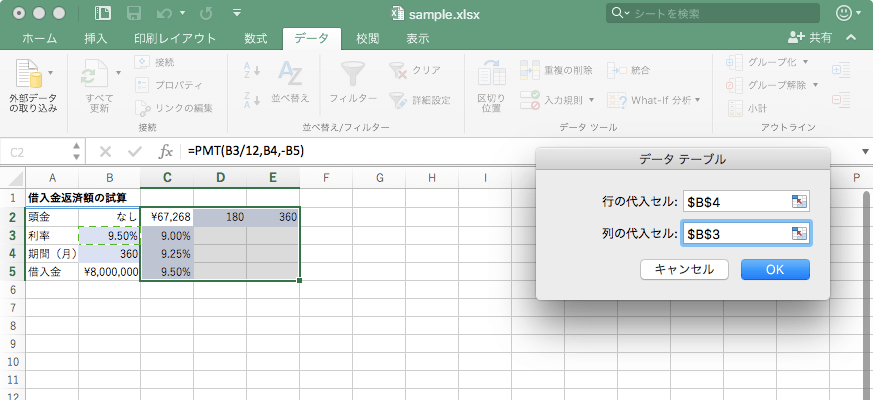Image resolution: width=873 pixels, height=400 pixels.
Task: Click the filter funnel icon
Action: pyautogui.click(x=352, y=76)
